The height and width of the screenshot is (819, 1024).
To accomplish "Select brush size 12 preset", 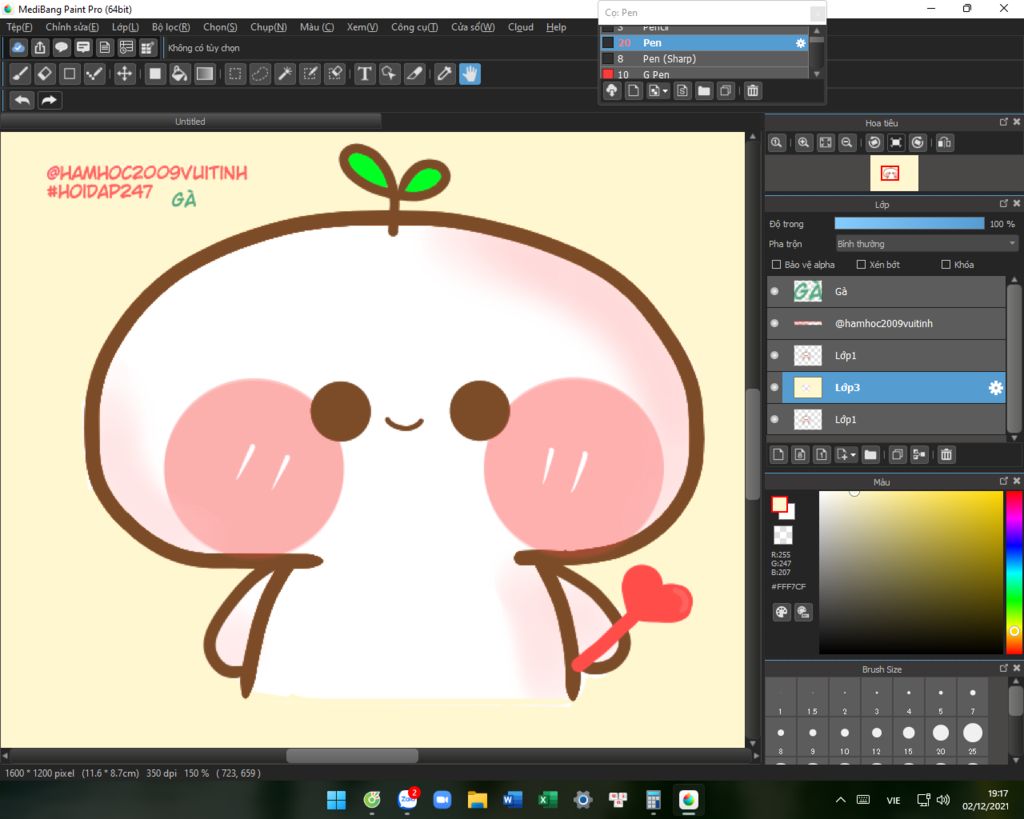I will (x=876, y=738).
